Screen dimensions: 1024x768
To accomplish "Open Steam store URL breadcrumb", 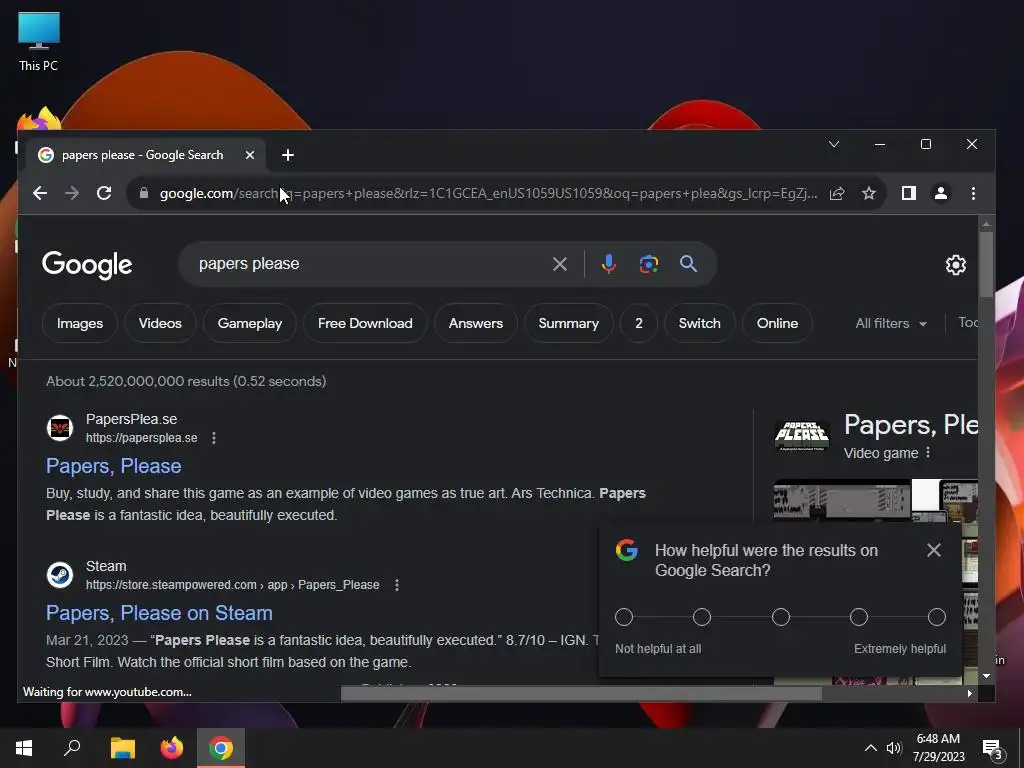I will [x=232, y=585].
